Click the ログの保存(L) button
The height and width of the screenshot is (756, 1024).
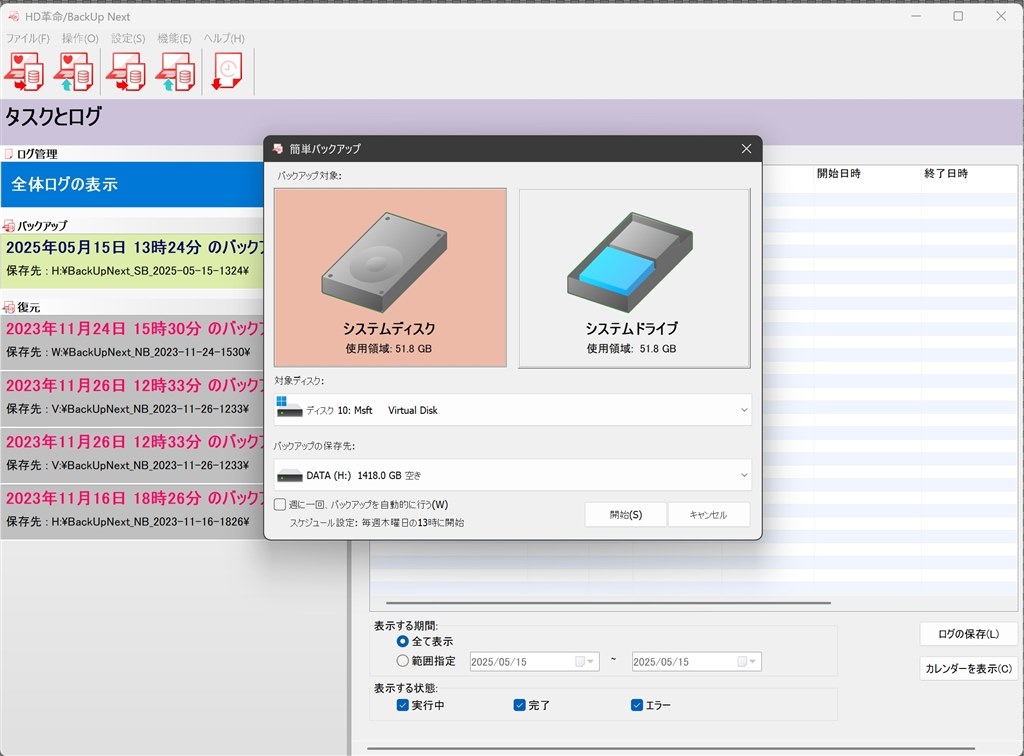(x=968, y=634)
